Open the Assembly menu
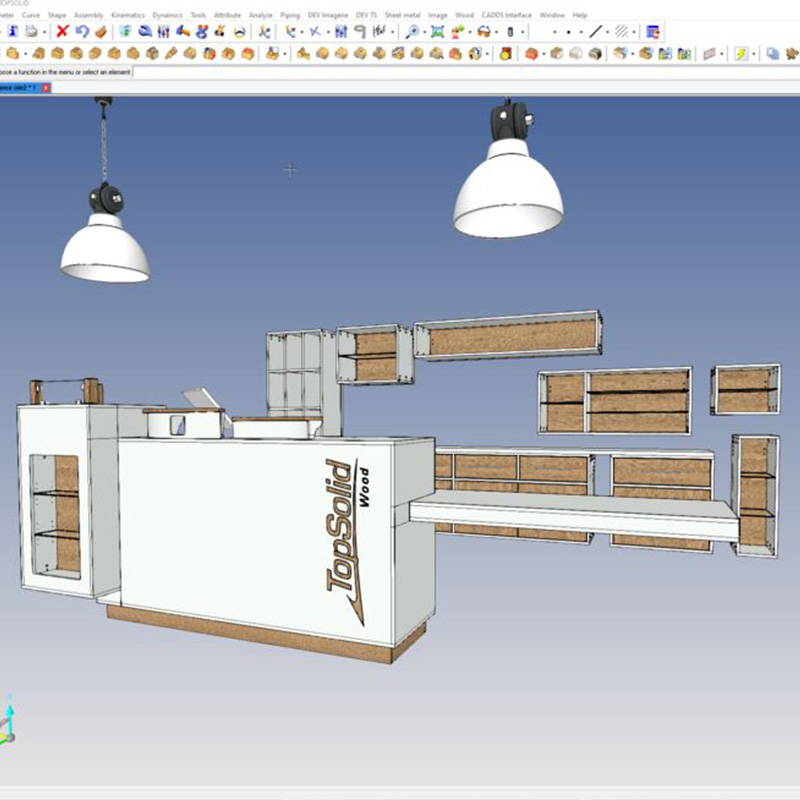Viewport: 800px width, 800px height. point(89,15)
